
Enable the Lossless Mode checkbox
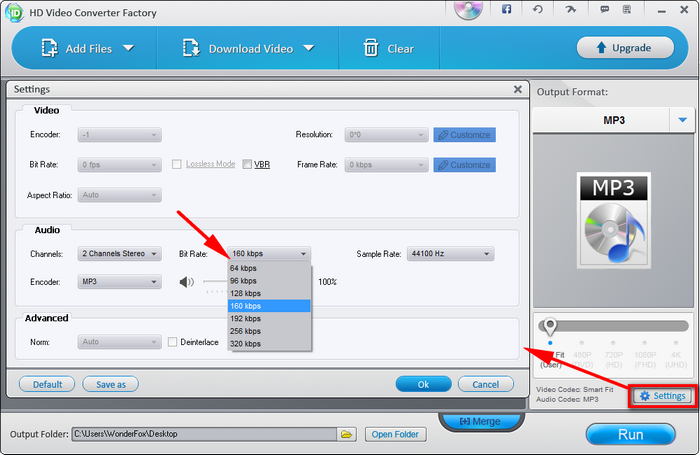[x=177, y=164]
